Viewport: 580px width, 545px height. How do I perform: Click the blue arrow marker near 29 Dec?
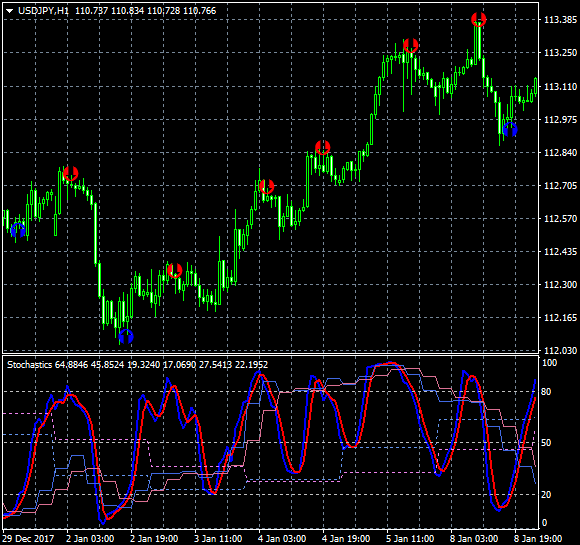click(18, 230)
